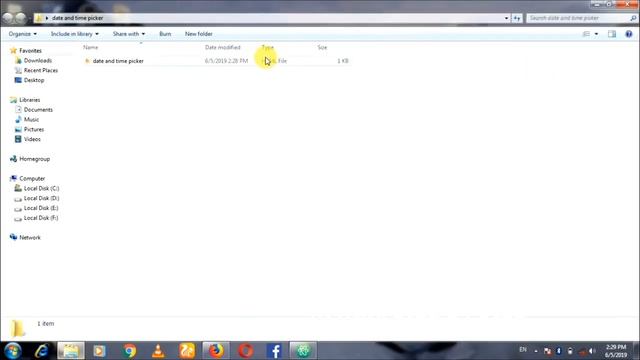Open Pictures library

click(34, 129)
